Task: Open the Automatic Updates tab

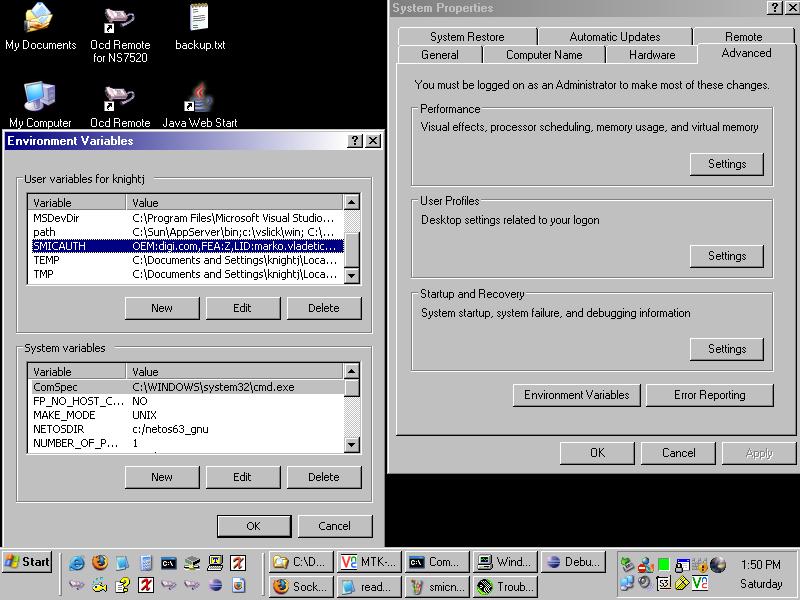Action: (614, 37)
